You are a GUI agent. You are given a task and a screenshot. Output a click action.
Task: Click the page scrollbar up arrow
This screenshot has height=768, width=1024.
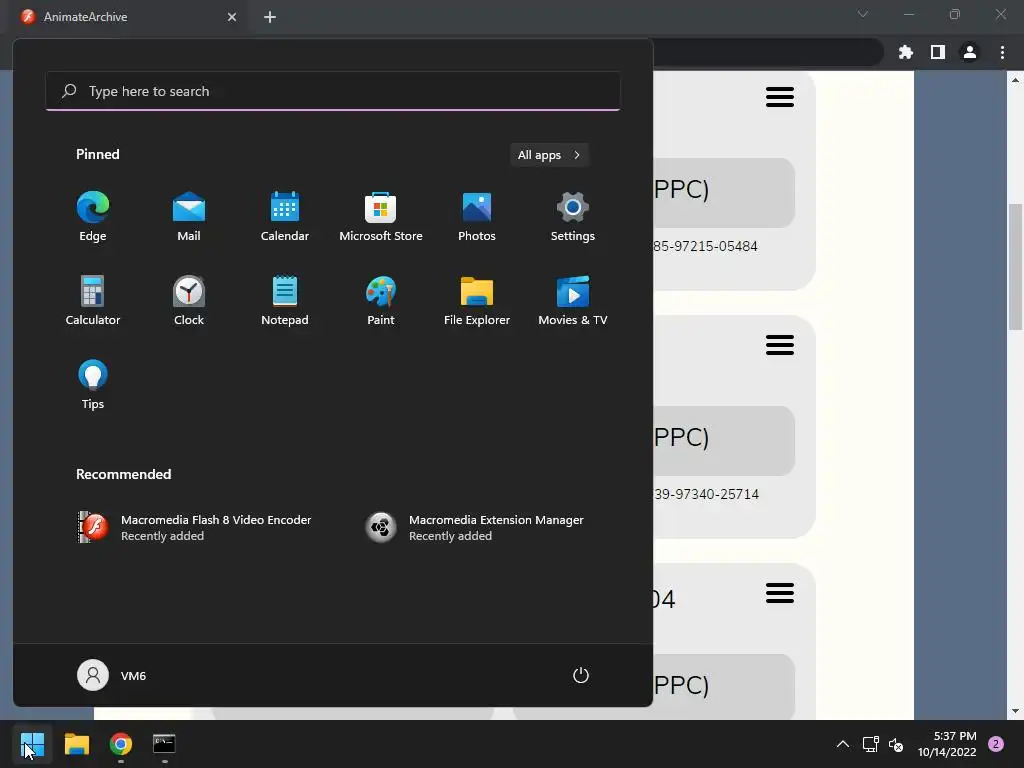pyautogui.click(x=1015, y=80)
